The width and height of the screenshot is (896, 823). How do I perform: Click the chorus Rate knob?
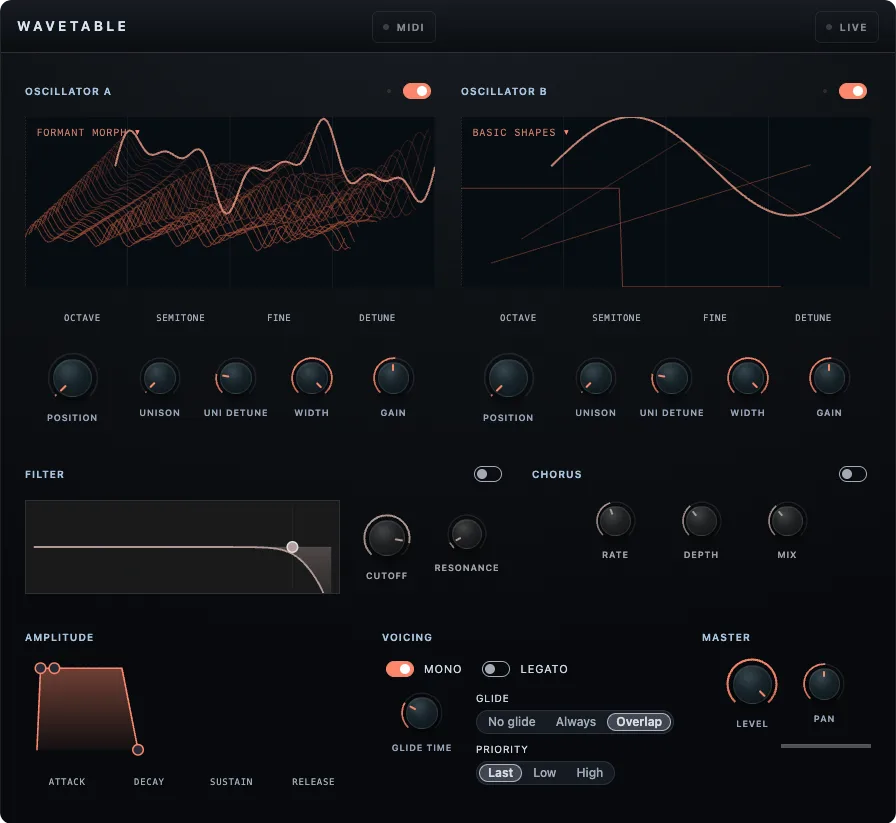click(615, 521)
